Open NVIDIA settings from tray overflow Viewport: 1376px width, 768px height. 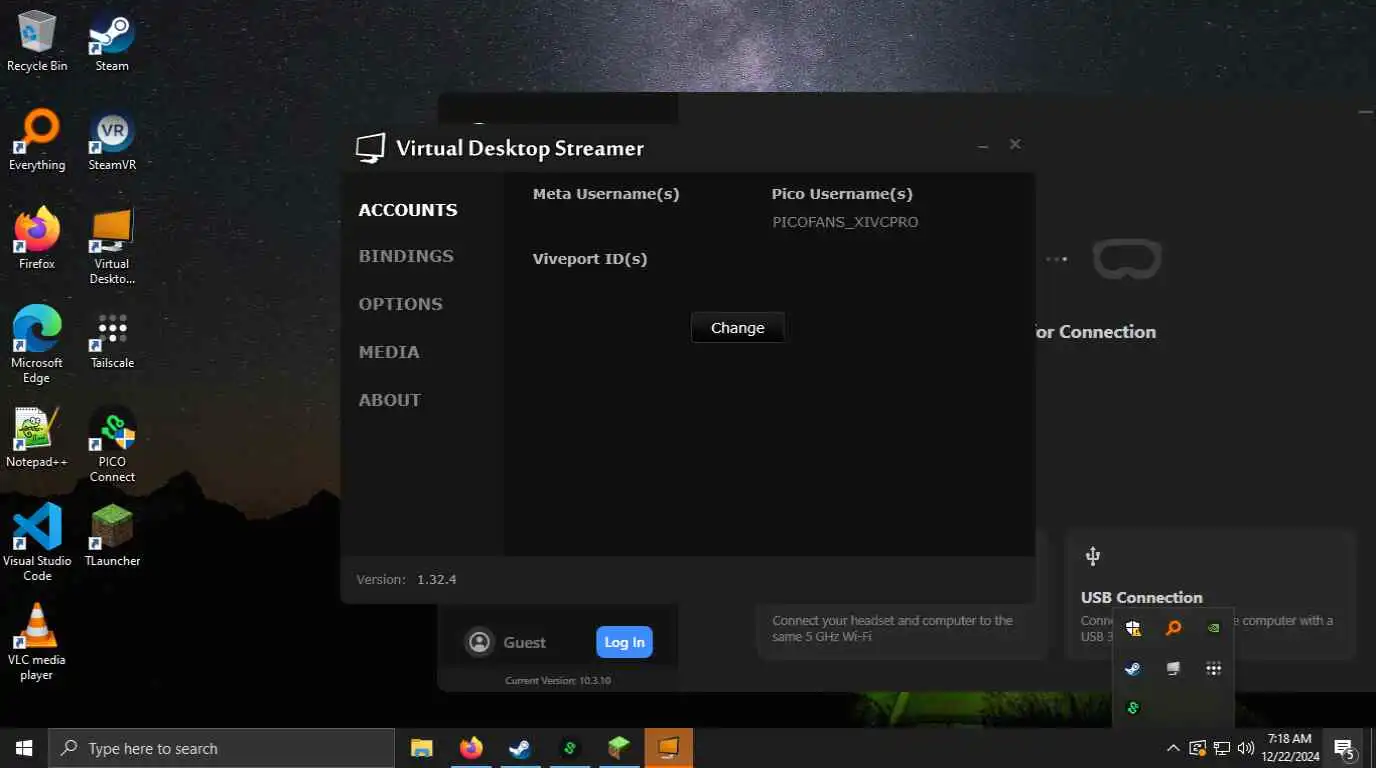(x=1213, y=628)
